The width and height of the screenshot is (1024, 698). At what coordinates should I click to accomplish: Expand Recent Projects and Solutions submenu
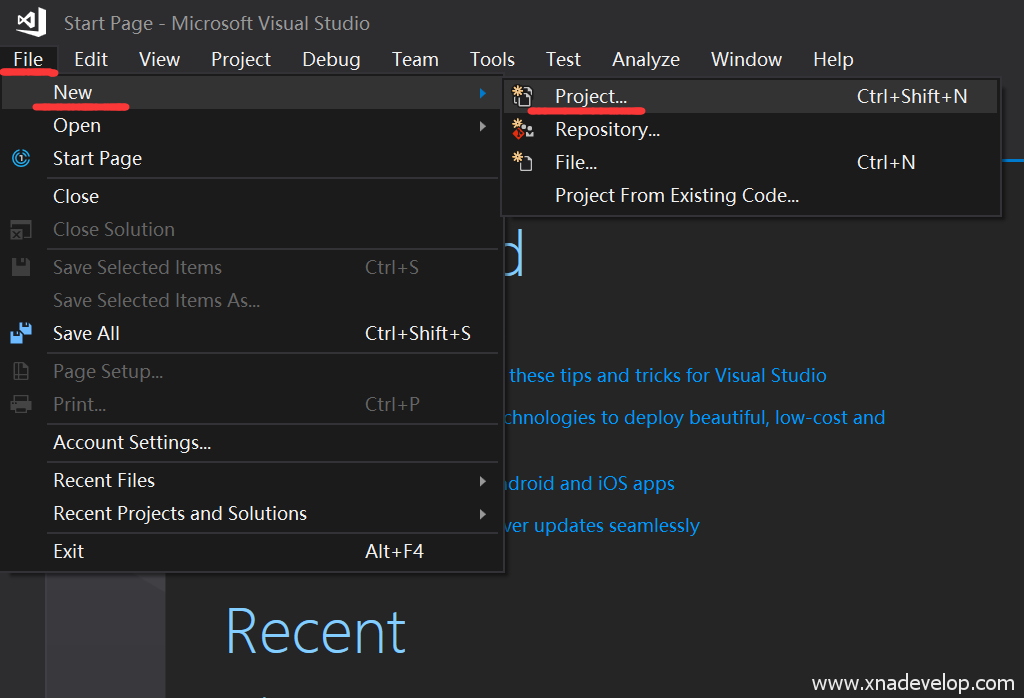coord(483,514)
